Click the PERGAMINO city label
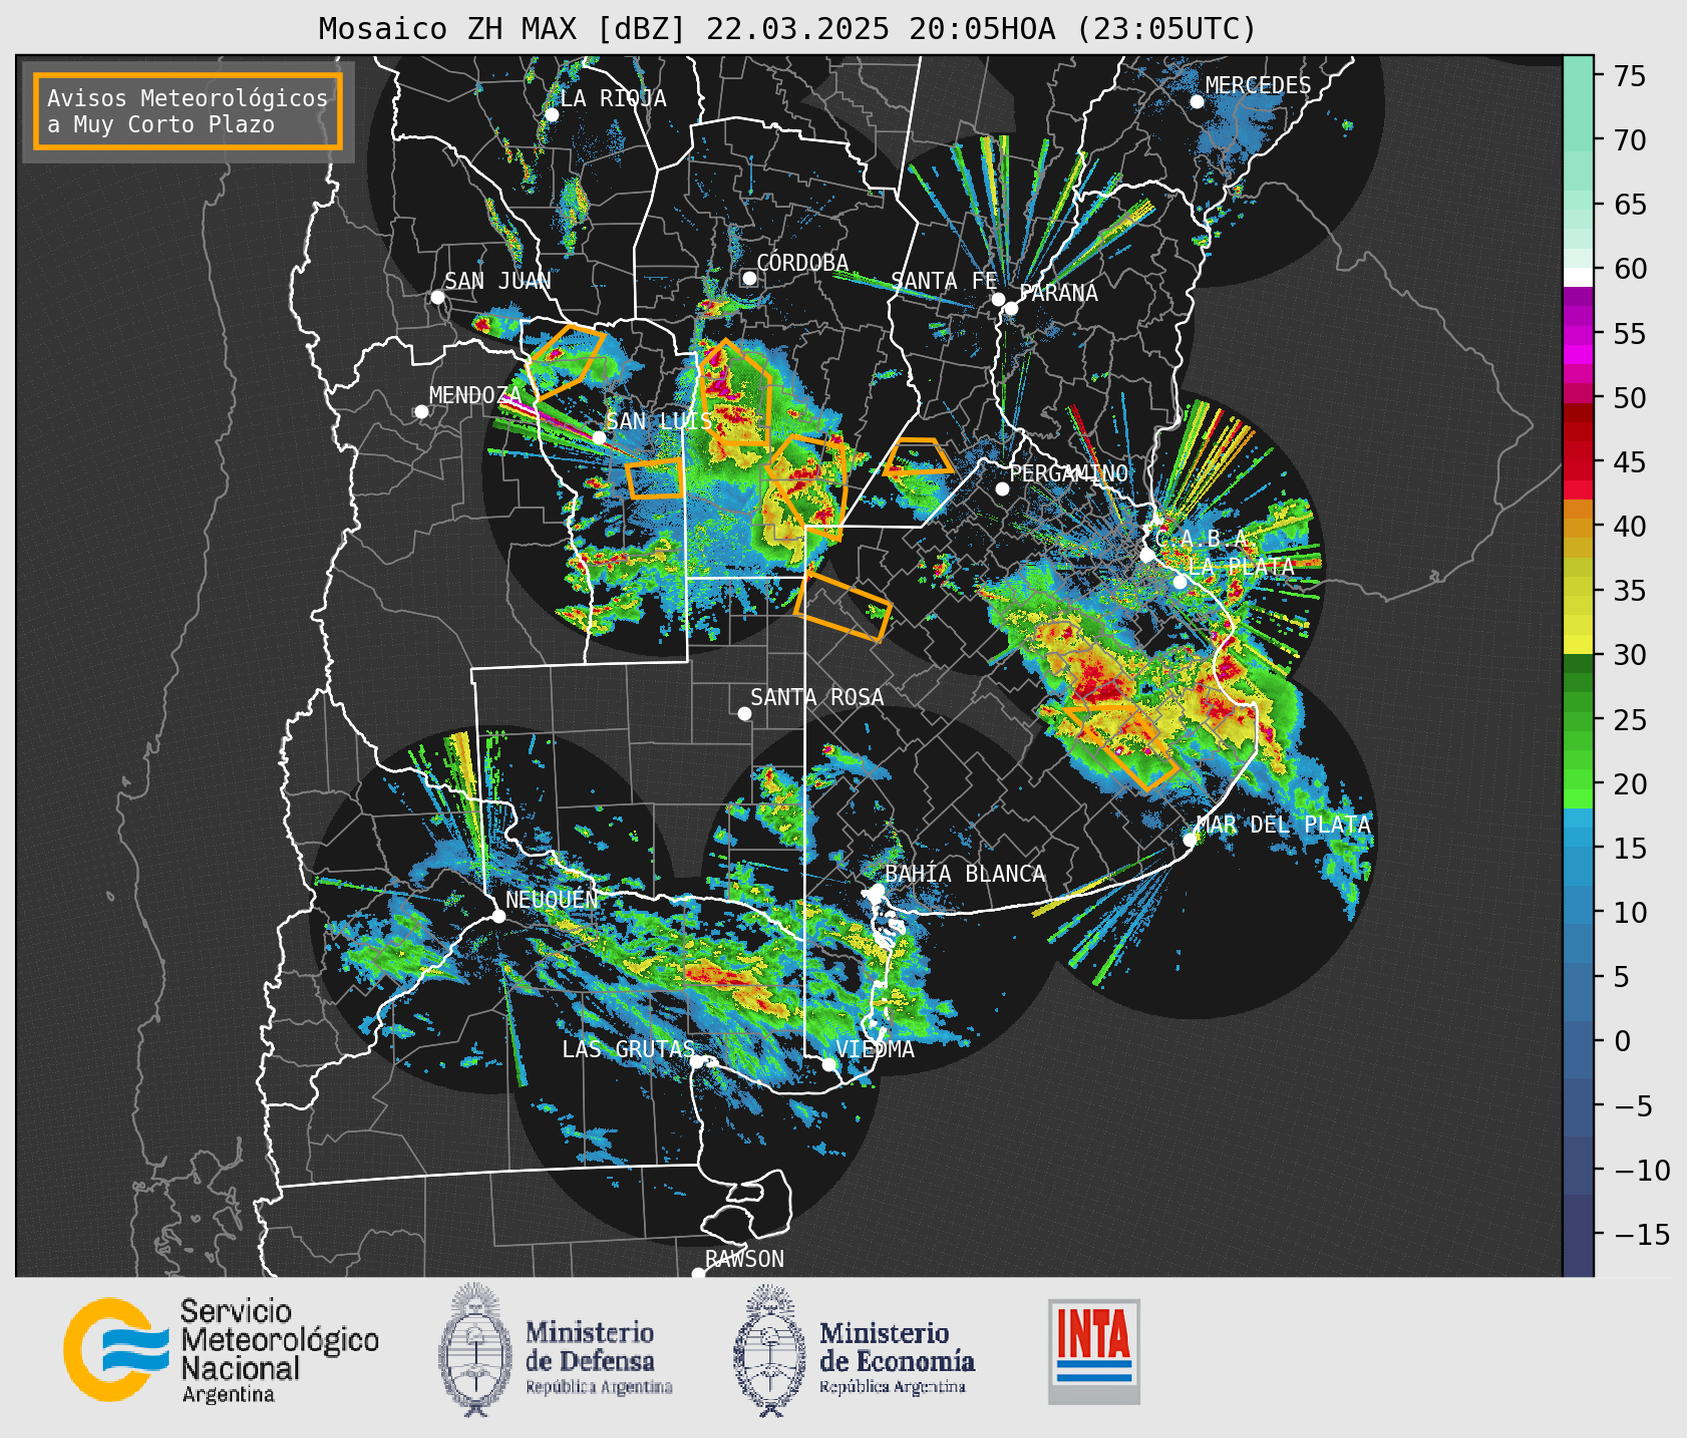Screen dimensions: 1687x1438 coord(1069,473)
